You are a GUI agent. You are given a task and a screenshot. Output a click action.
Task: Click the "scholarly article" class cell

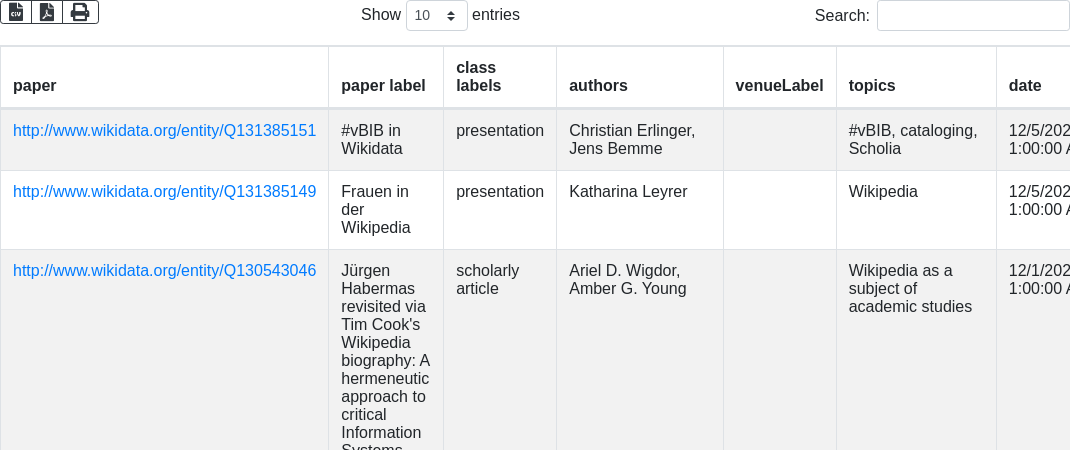[x=487, y=280]
